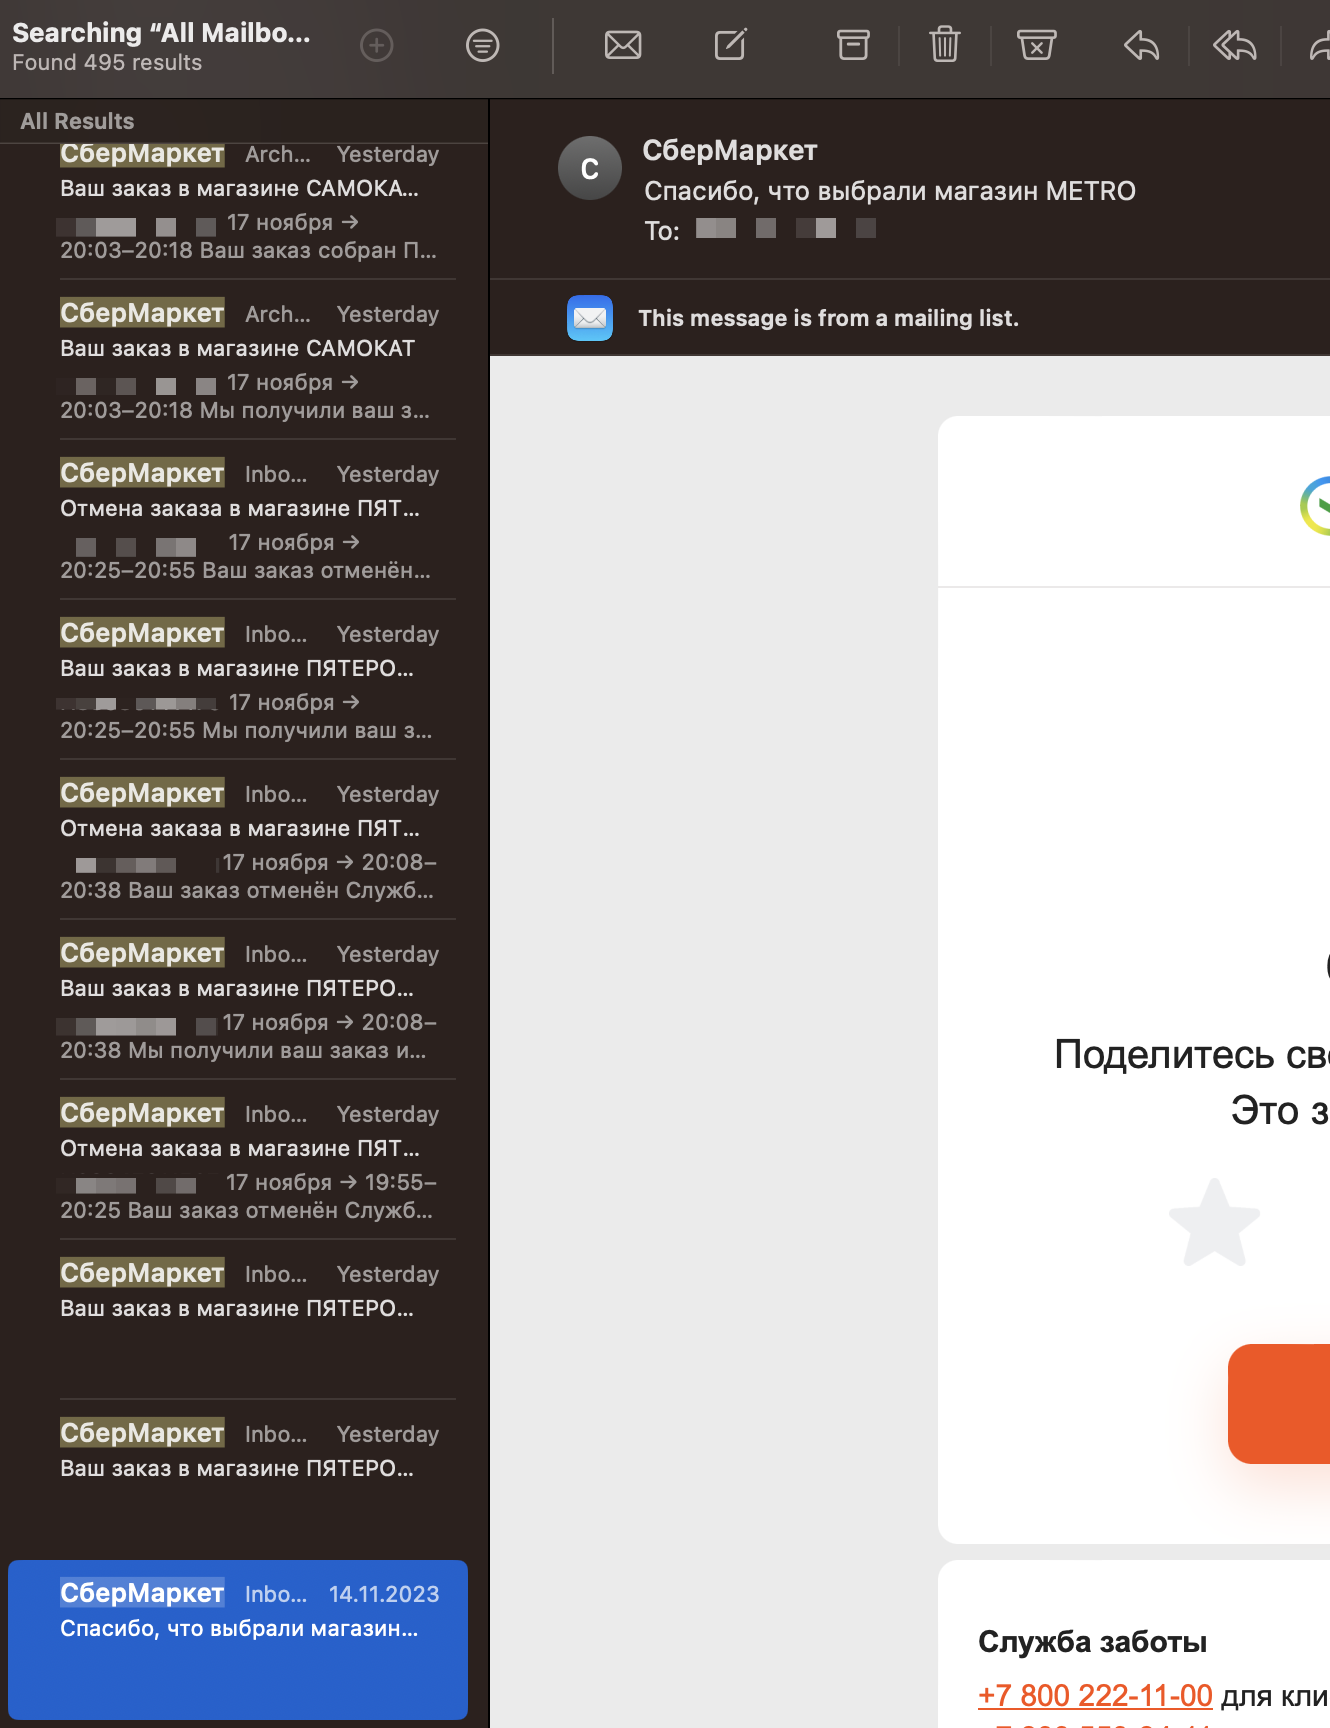Delete the message with the trash icon
The height and width of the screenshot is (1728, 1330).
click(945, 45)
